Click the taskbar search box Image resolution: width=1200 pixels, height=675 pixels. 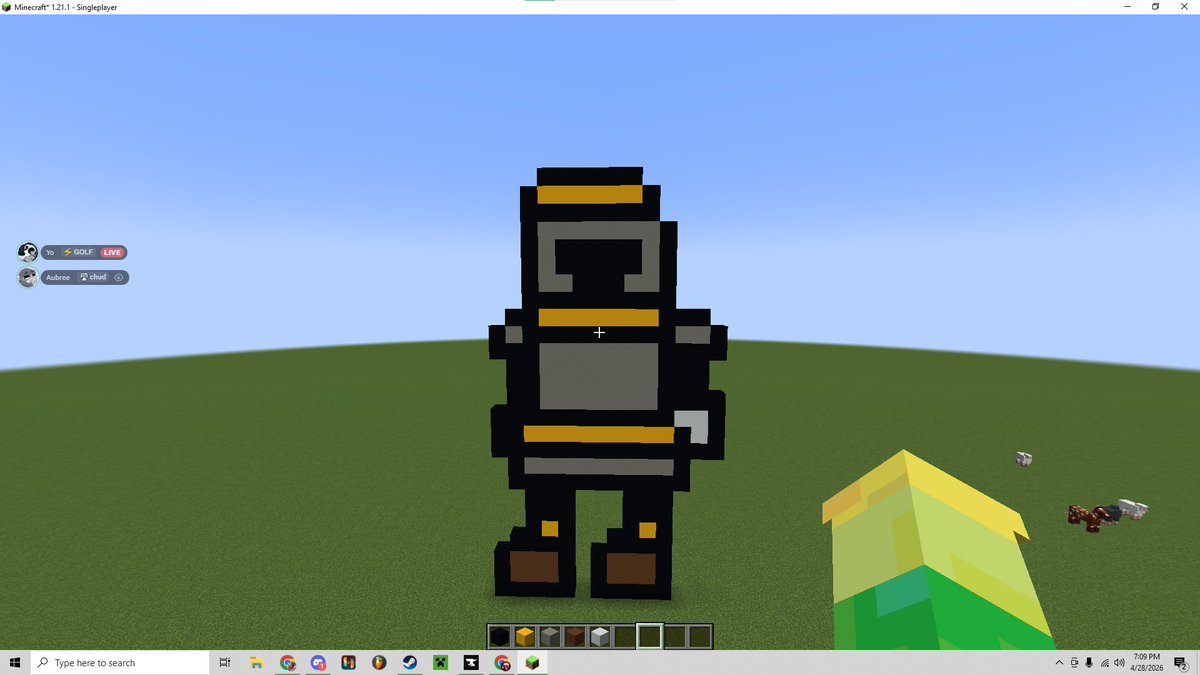[x=120, y=662]
